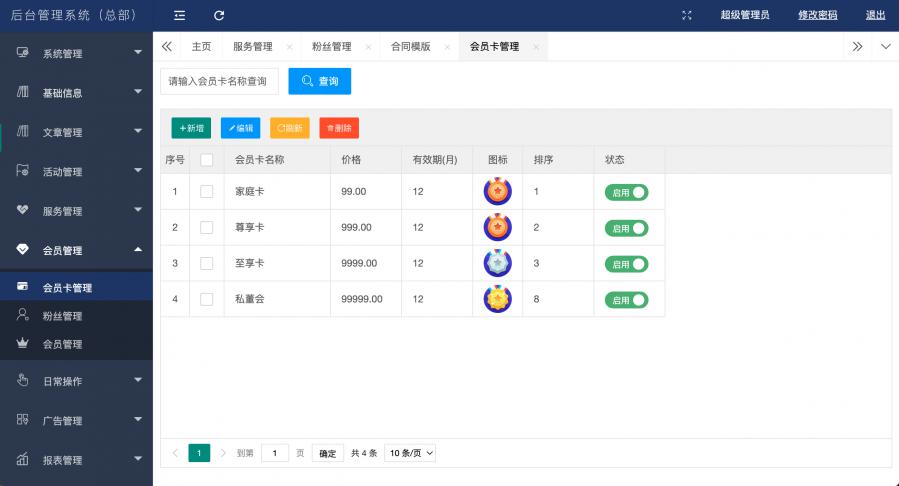
Task: Click the sidebar collapse menu icon
Action: pyautogui.click(x=180, y=15)
